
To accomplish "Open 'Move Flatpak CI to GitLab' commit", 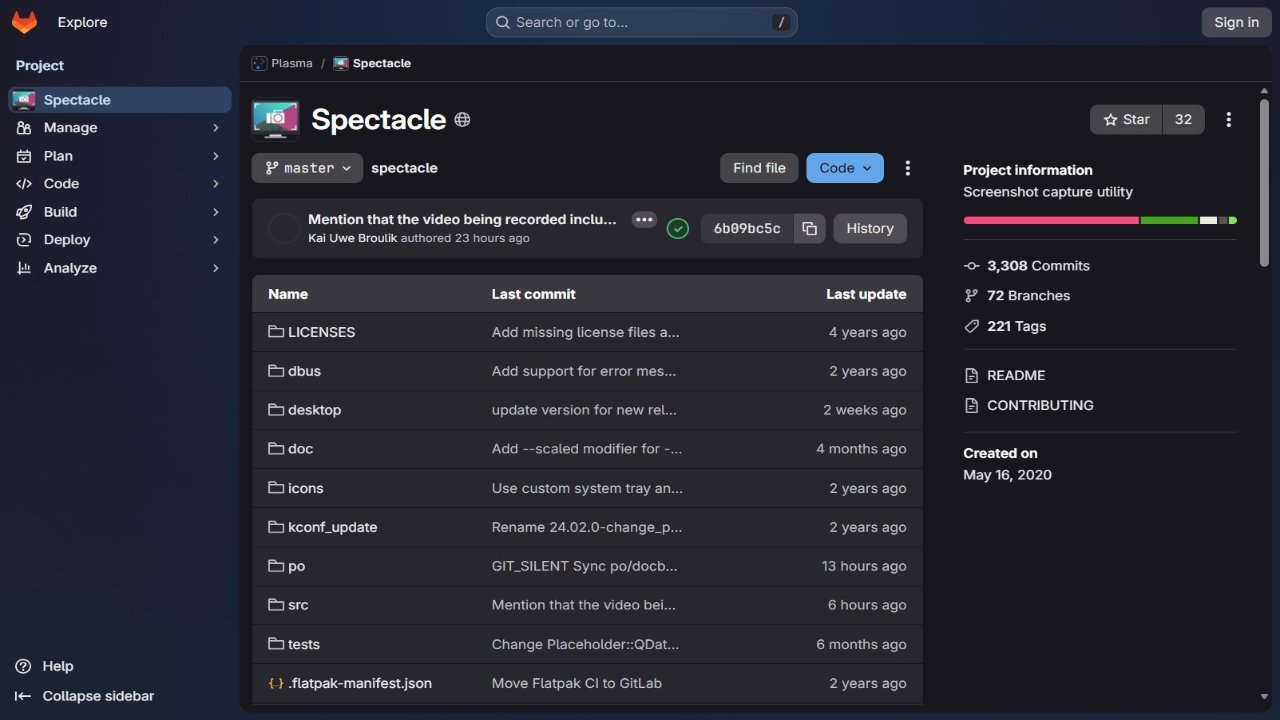I will pyautogui.click(x=577, y=684).
